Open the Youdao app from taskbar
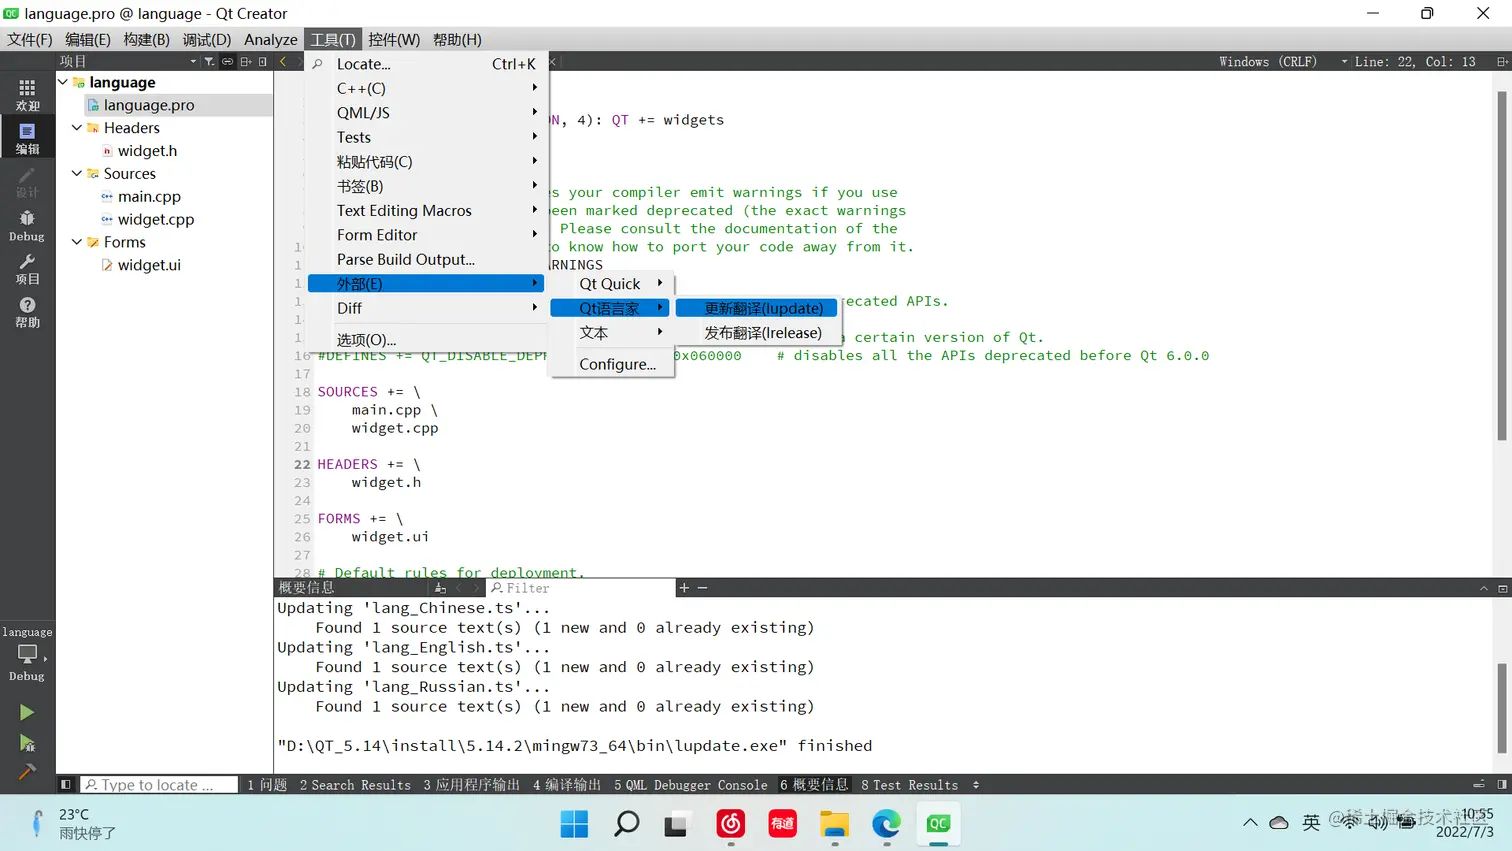This screenshot has height=851, width=1512. pos(782,824)
